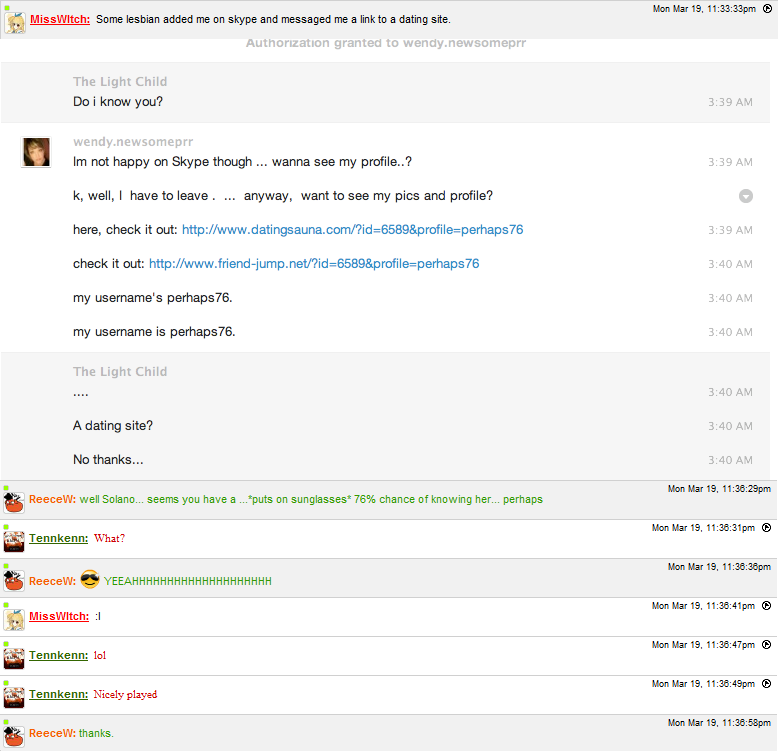Click the ReeceW username beside "thanks."
Viewport: 778px width, 751px height.
coord(53,733)
